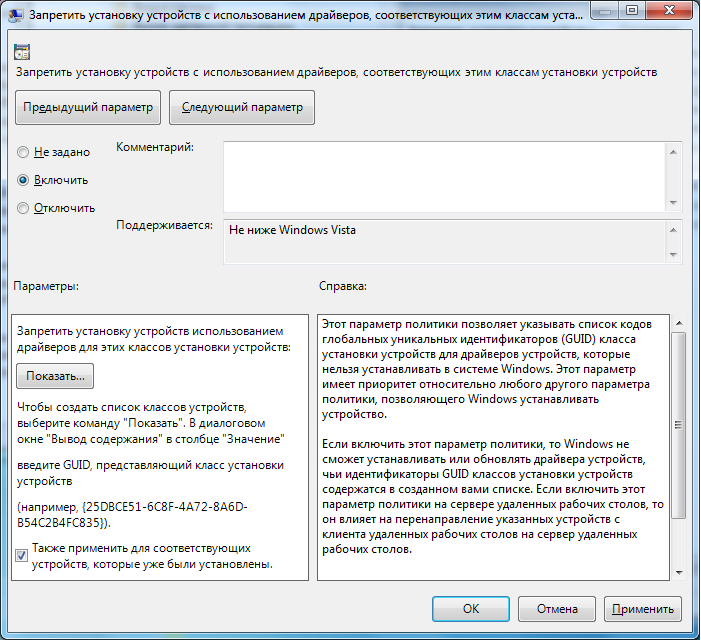Click "Поддерживается" box scroll down arrow
Screen dimensions: 701x640
[x=673, y=255]
